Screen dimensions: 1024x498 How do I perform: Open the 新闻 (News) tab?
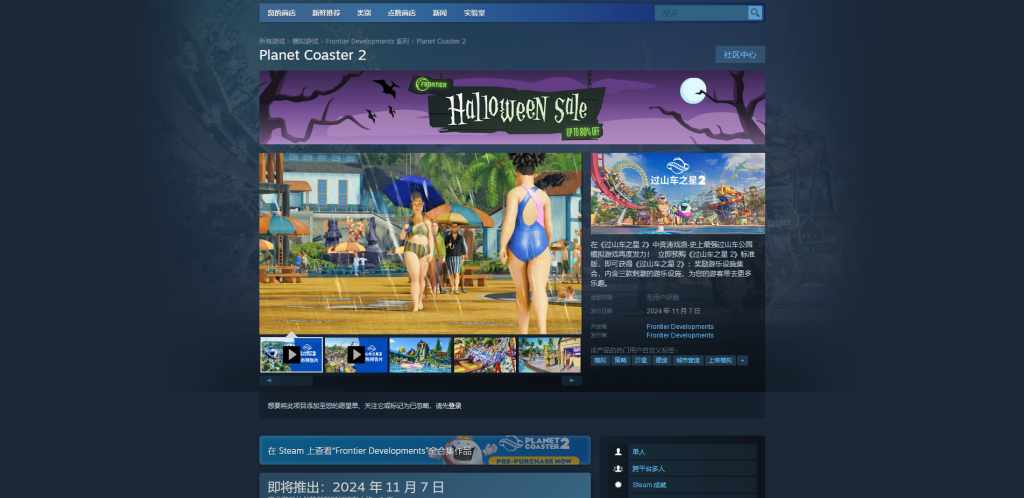pos(440,13)
